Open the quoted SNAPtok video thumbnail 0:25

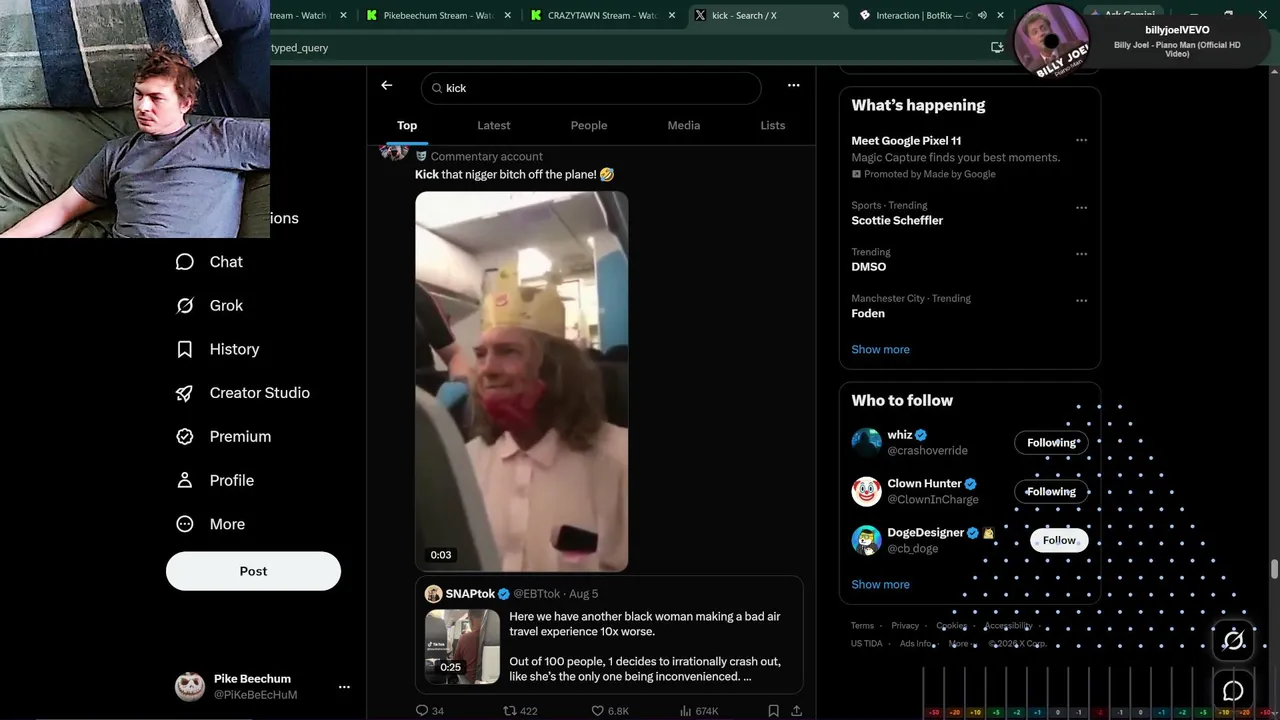pos(462,647)
